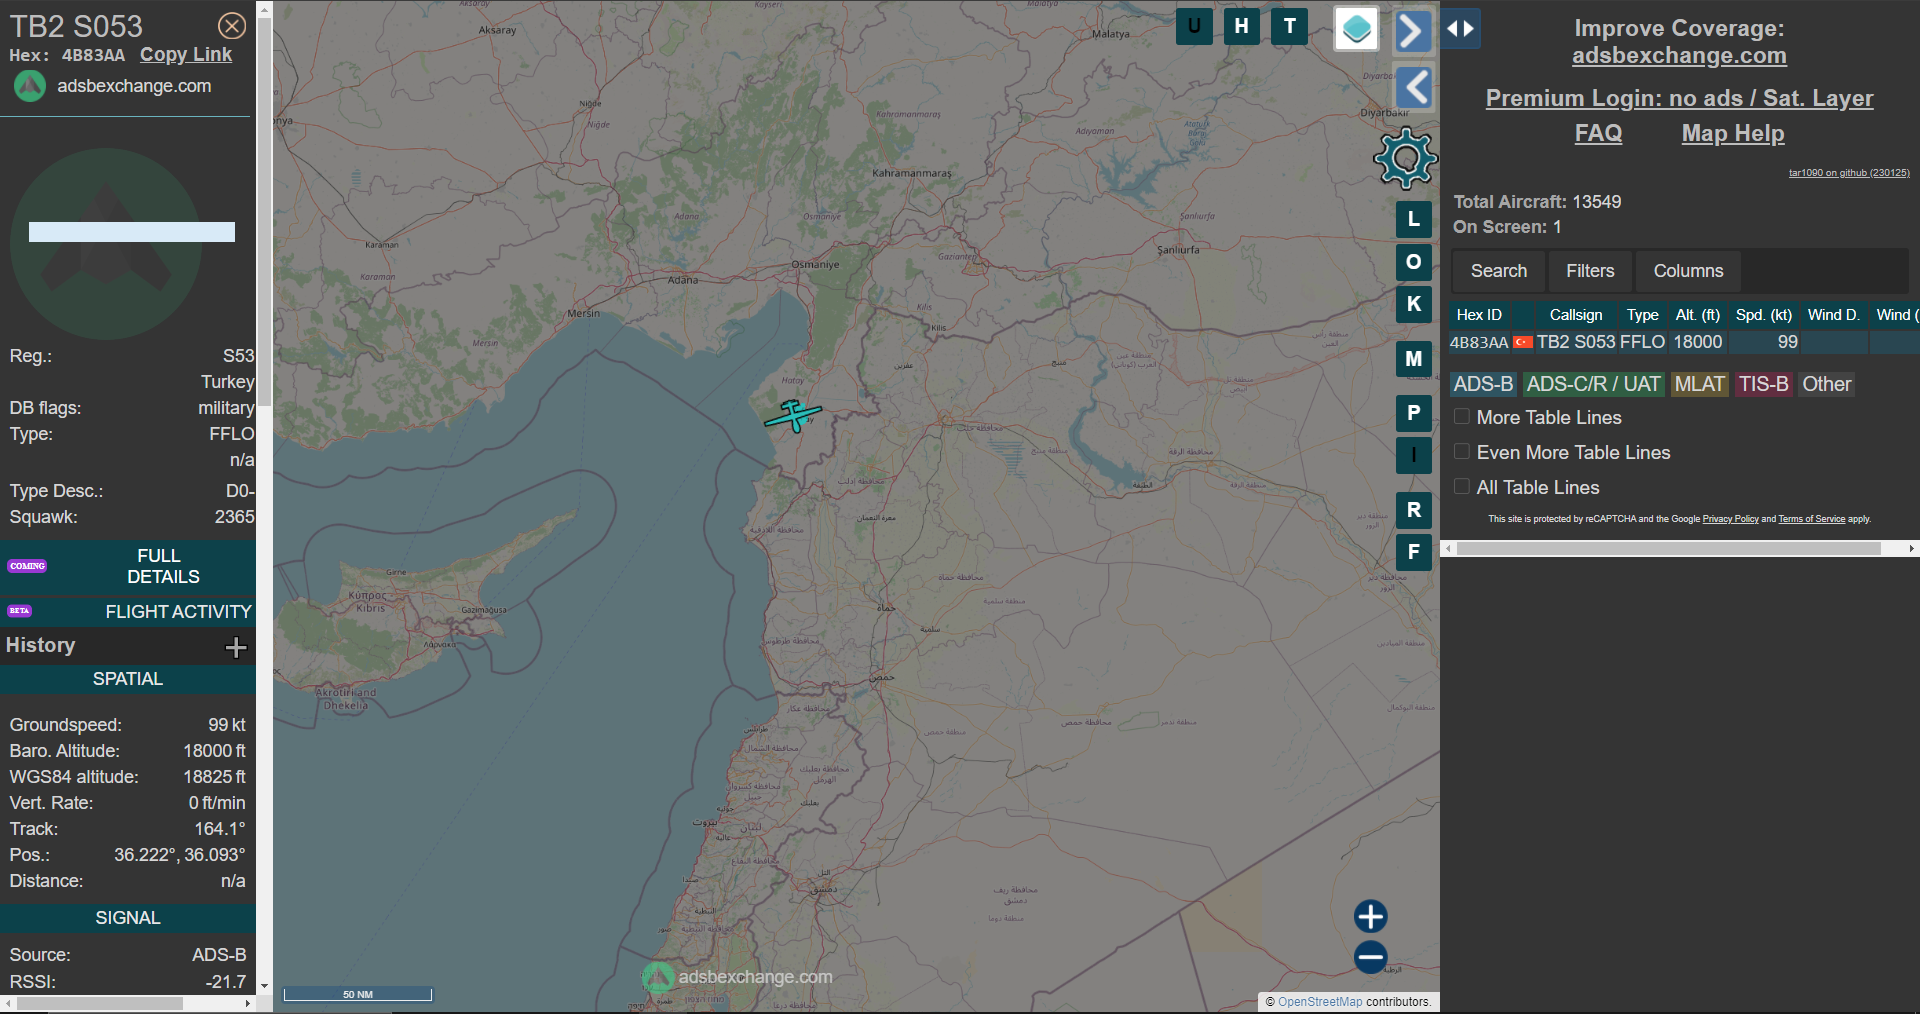This screenshot has height=1014, width=1920.
Task: Select the TB2 aircraft icon on map
Action: point(793,415)
